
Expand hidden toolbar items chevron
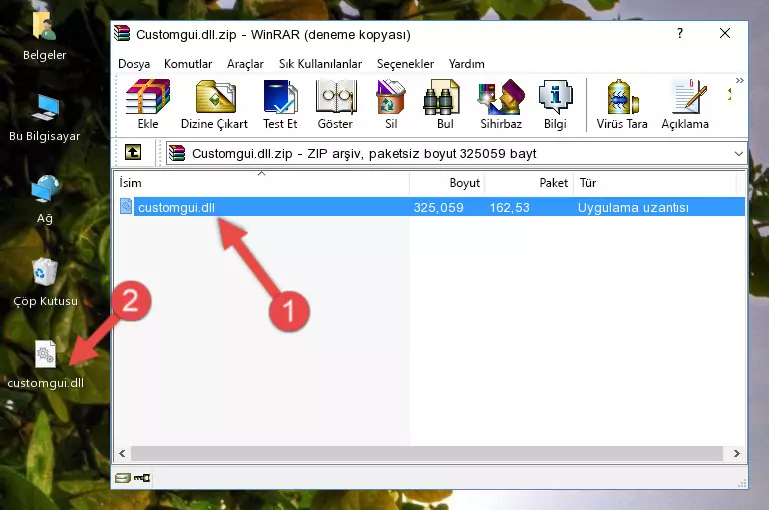[x=740, y=80]
